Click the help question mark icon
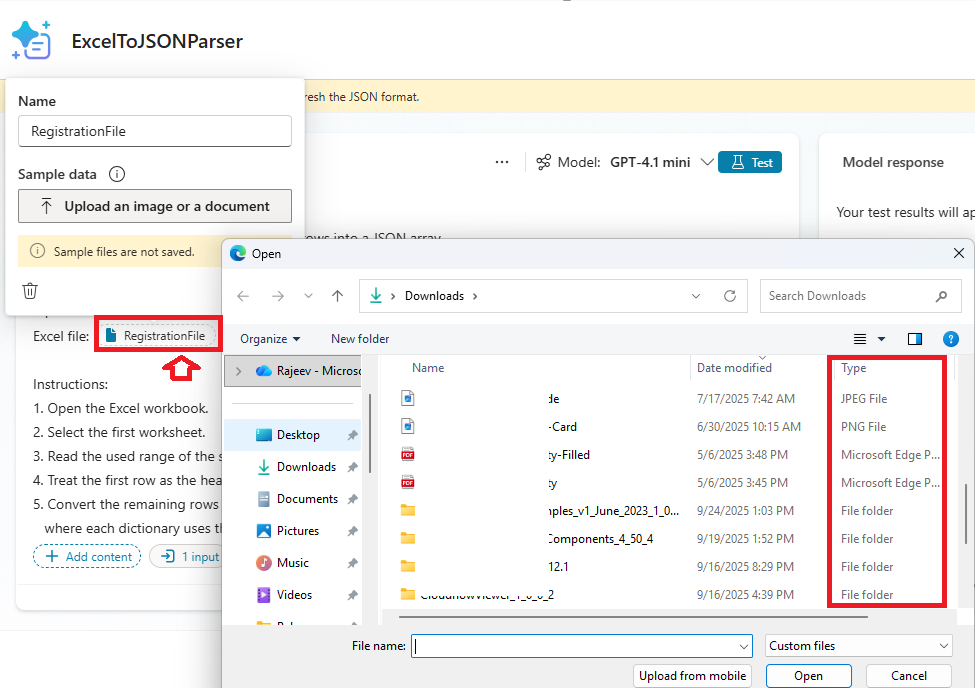Image resolution: width=975 pixels, height=691 pixels. (x=951, y=339)
